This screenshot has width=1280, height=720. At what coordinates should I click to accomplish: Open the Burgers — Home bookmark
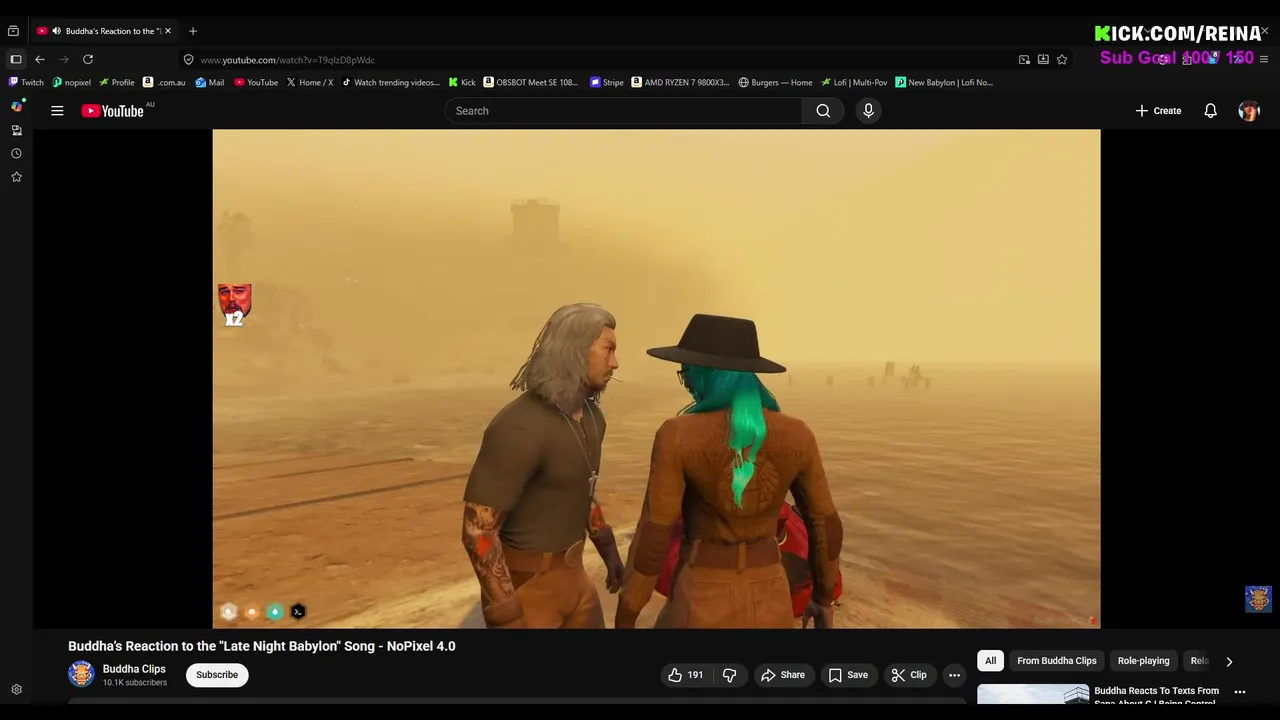(775, 82)
